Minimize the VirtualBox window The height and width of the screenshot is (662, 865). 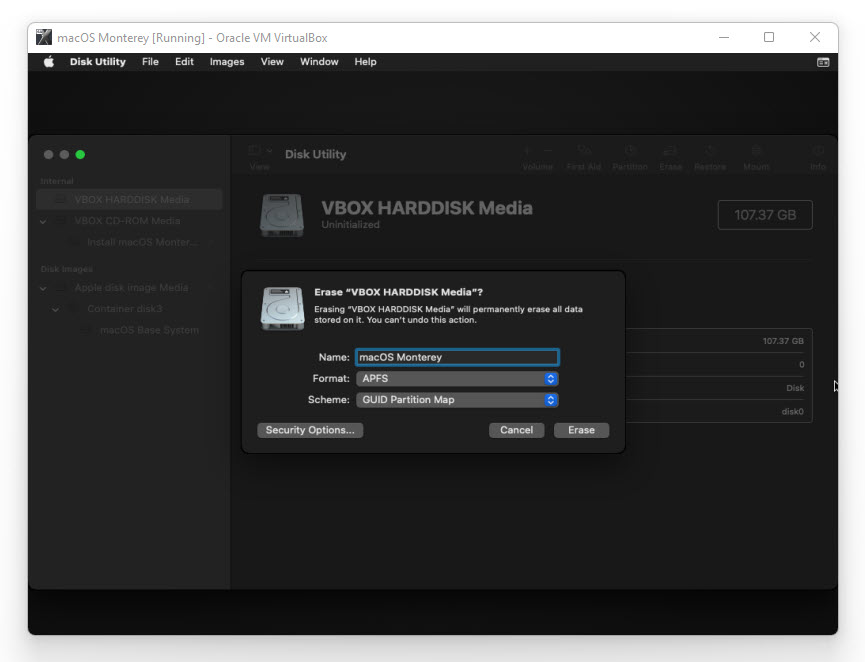click(724, 37)
